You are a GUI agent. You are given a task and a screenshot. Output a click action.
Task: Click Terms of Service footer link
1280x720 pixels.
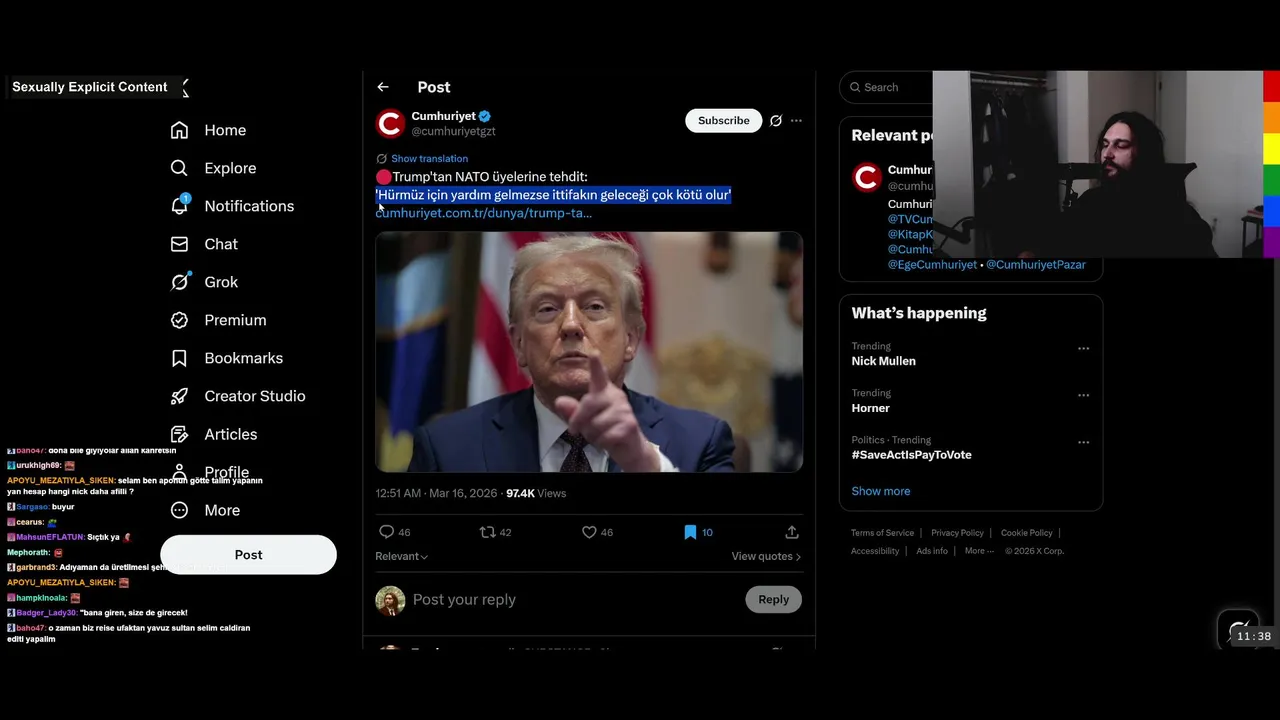click(x=882, y=533)
